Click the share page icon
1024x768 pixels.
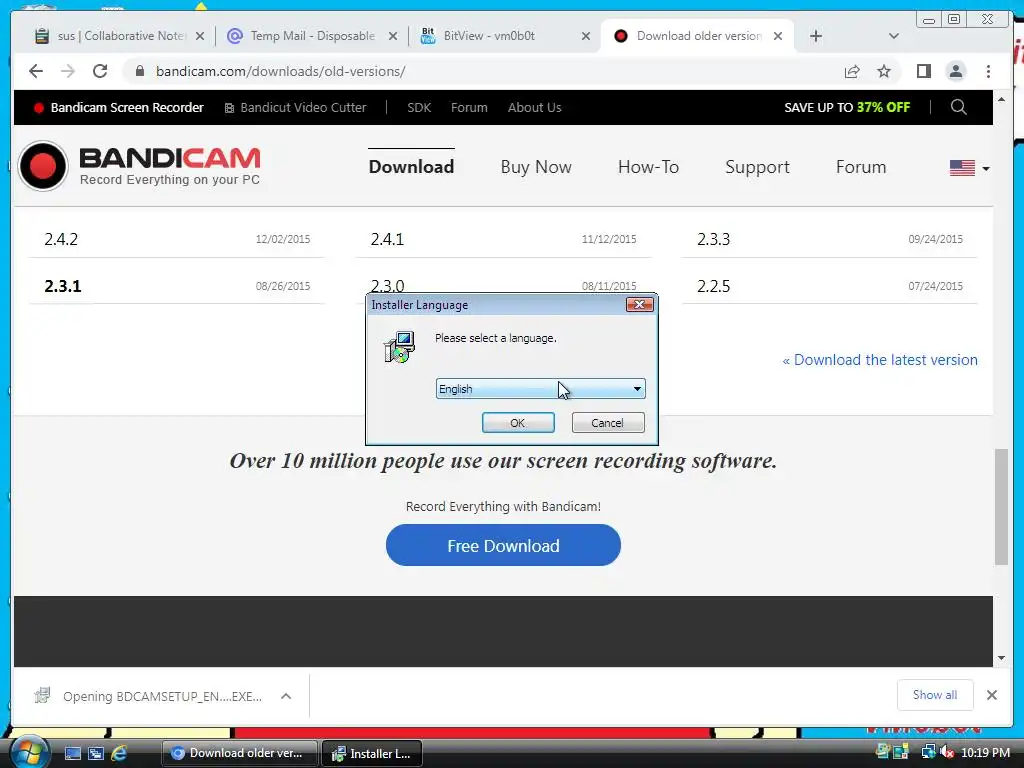[852, 71]
